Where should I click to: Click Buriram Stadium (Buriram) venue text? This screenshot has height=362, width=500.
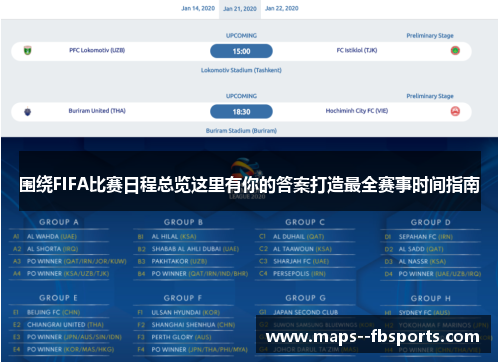click(241, 131)
